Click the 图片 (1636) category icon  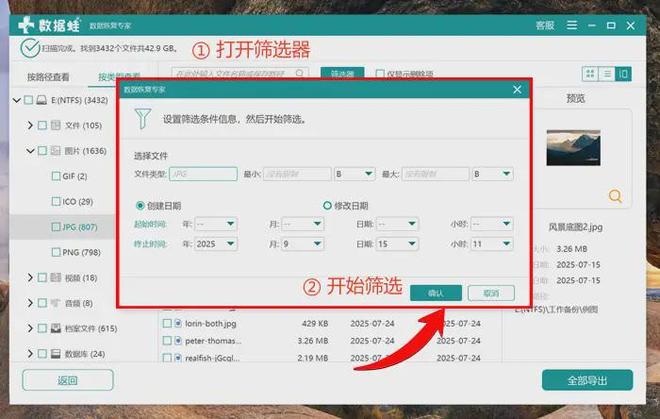point(56,150)
